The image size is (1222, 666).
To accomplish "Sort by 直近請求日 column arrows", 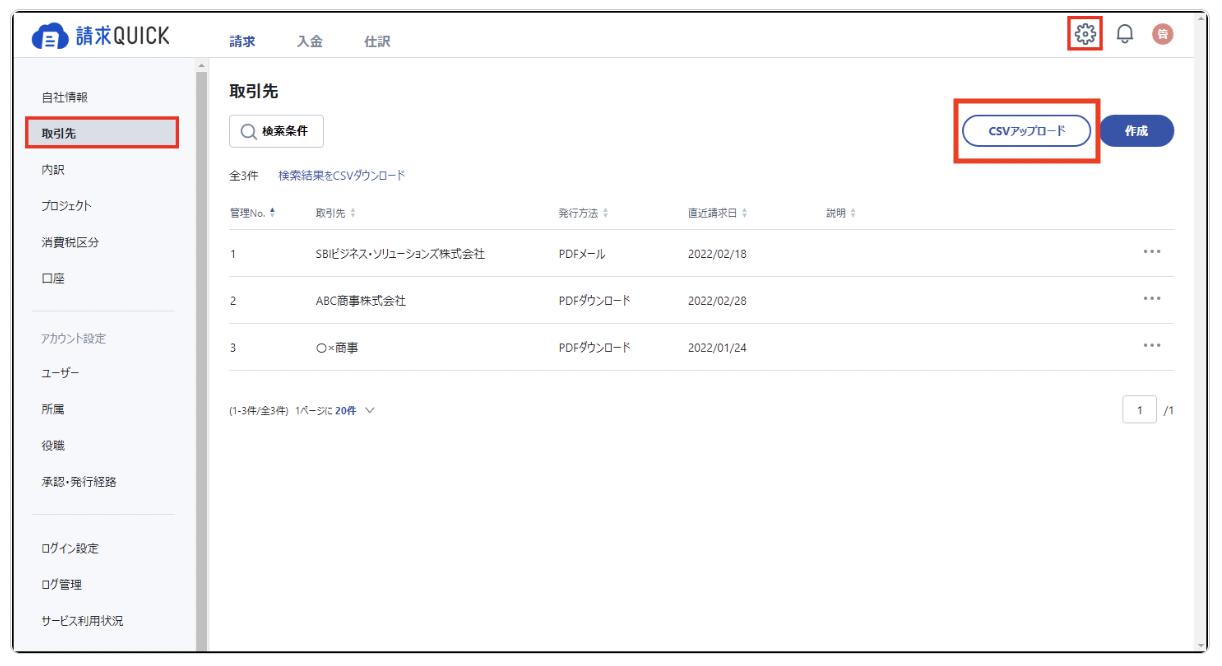I will (744, 213).
